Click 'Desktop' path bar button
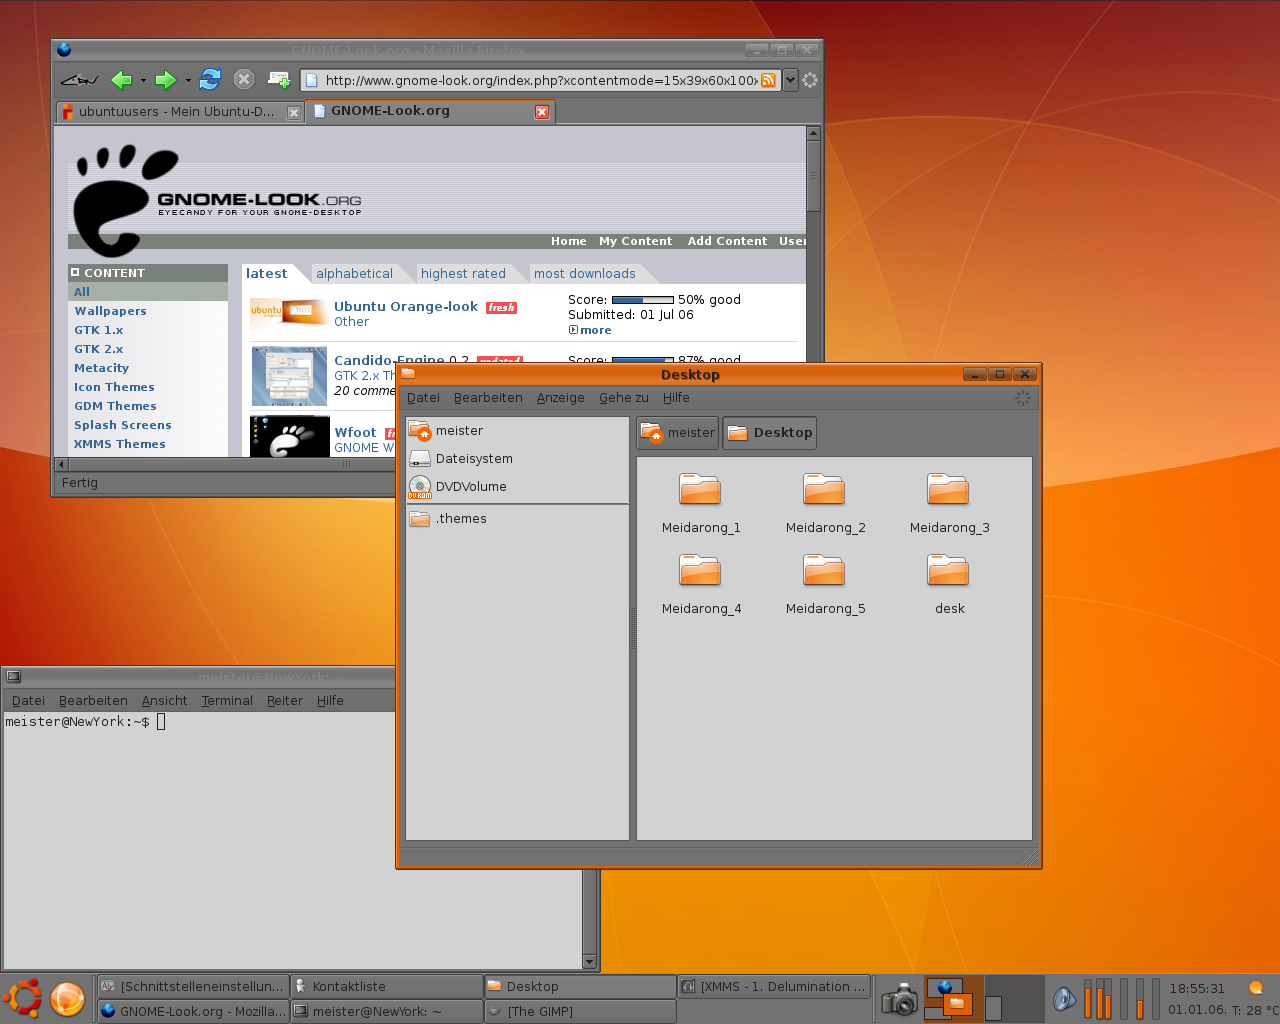 (x=769, y=433)
